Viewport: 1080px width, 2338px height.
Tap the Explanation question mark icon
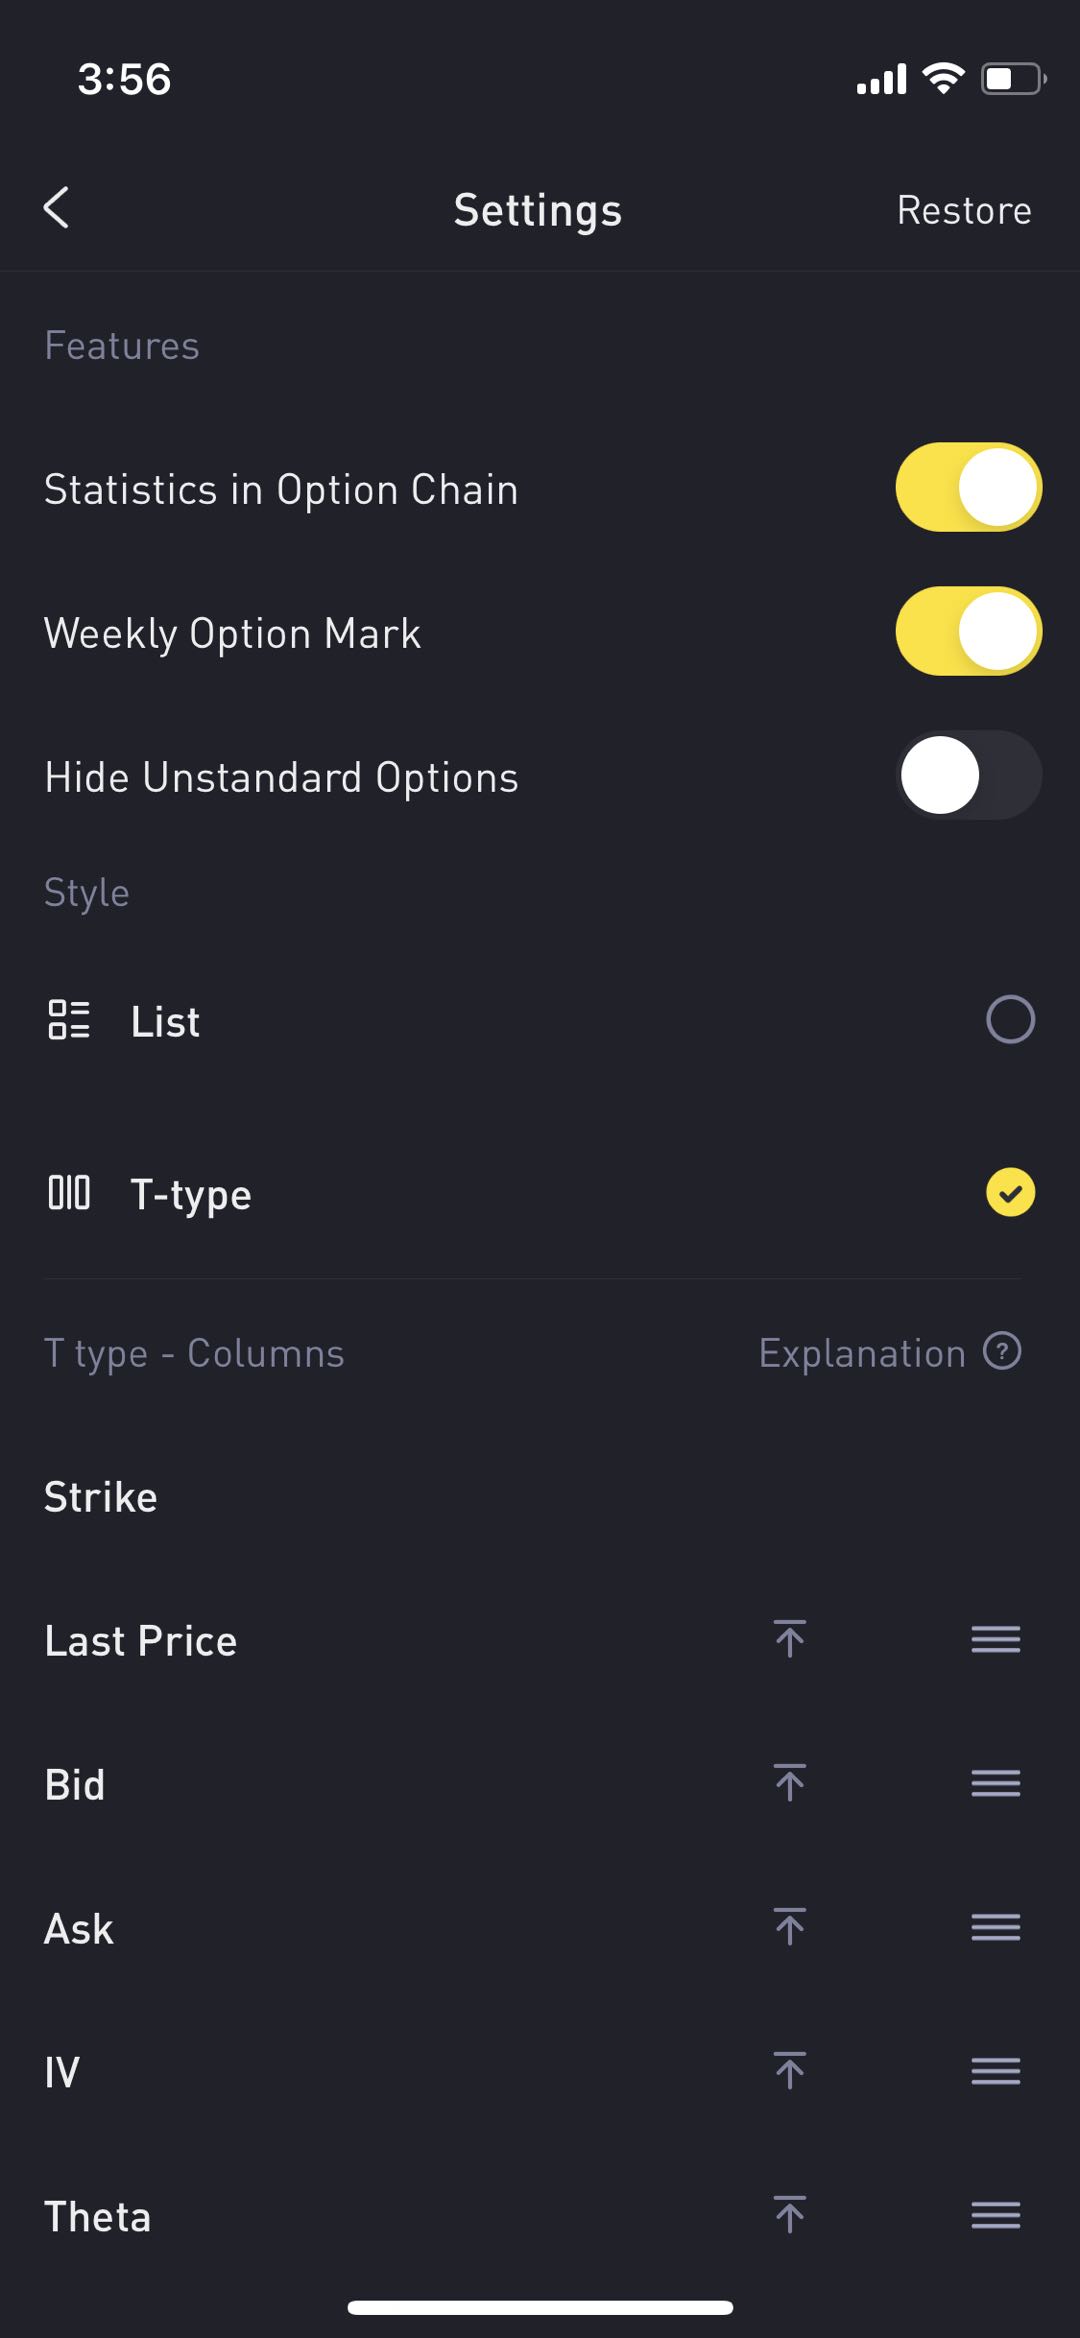coord(1002,1351)
